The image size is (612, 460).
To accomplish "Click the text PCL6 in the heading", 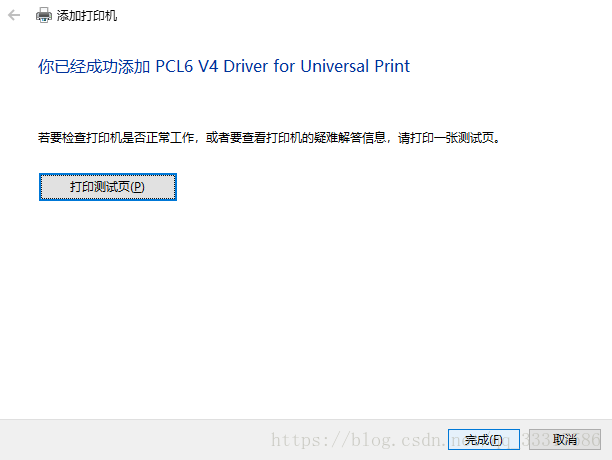I will point(174,66).
